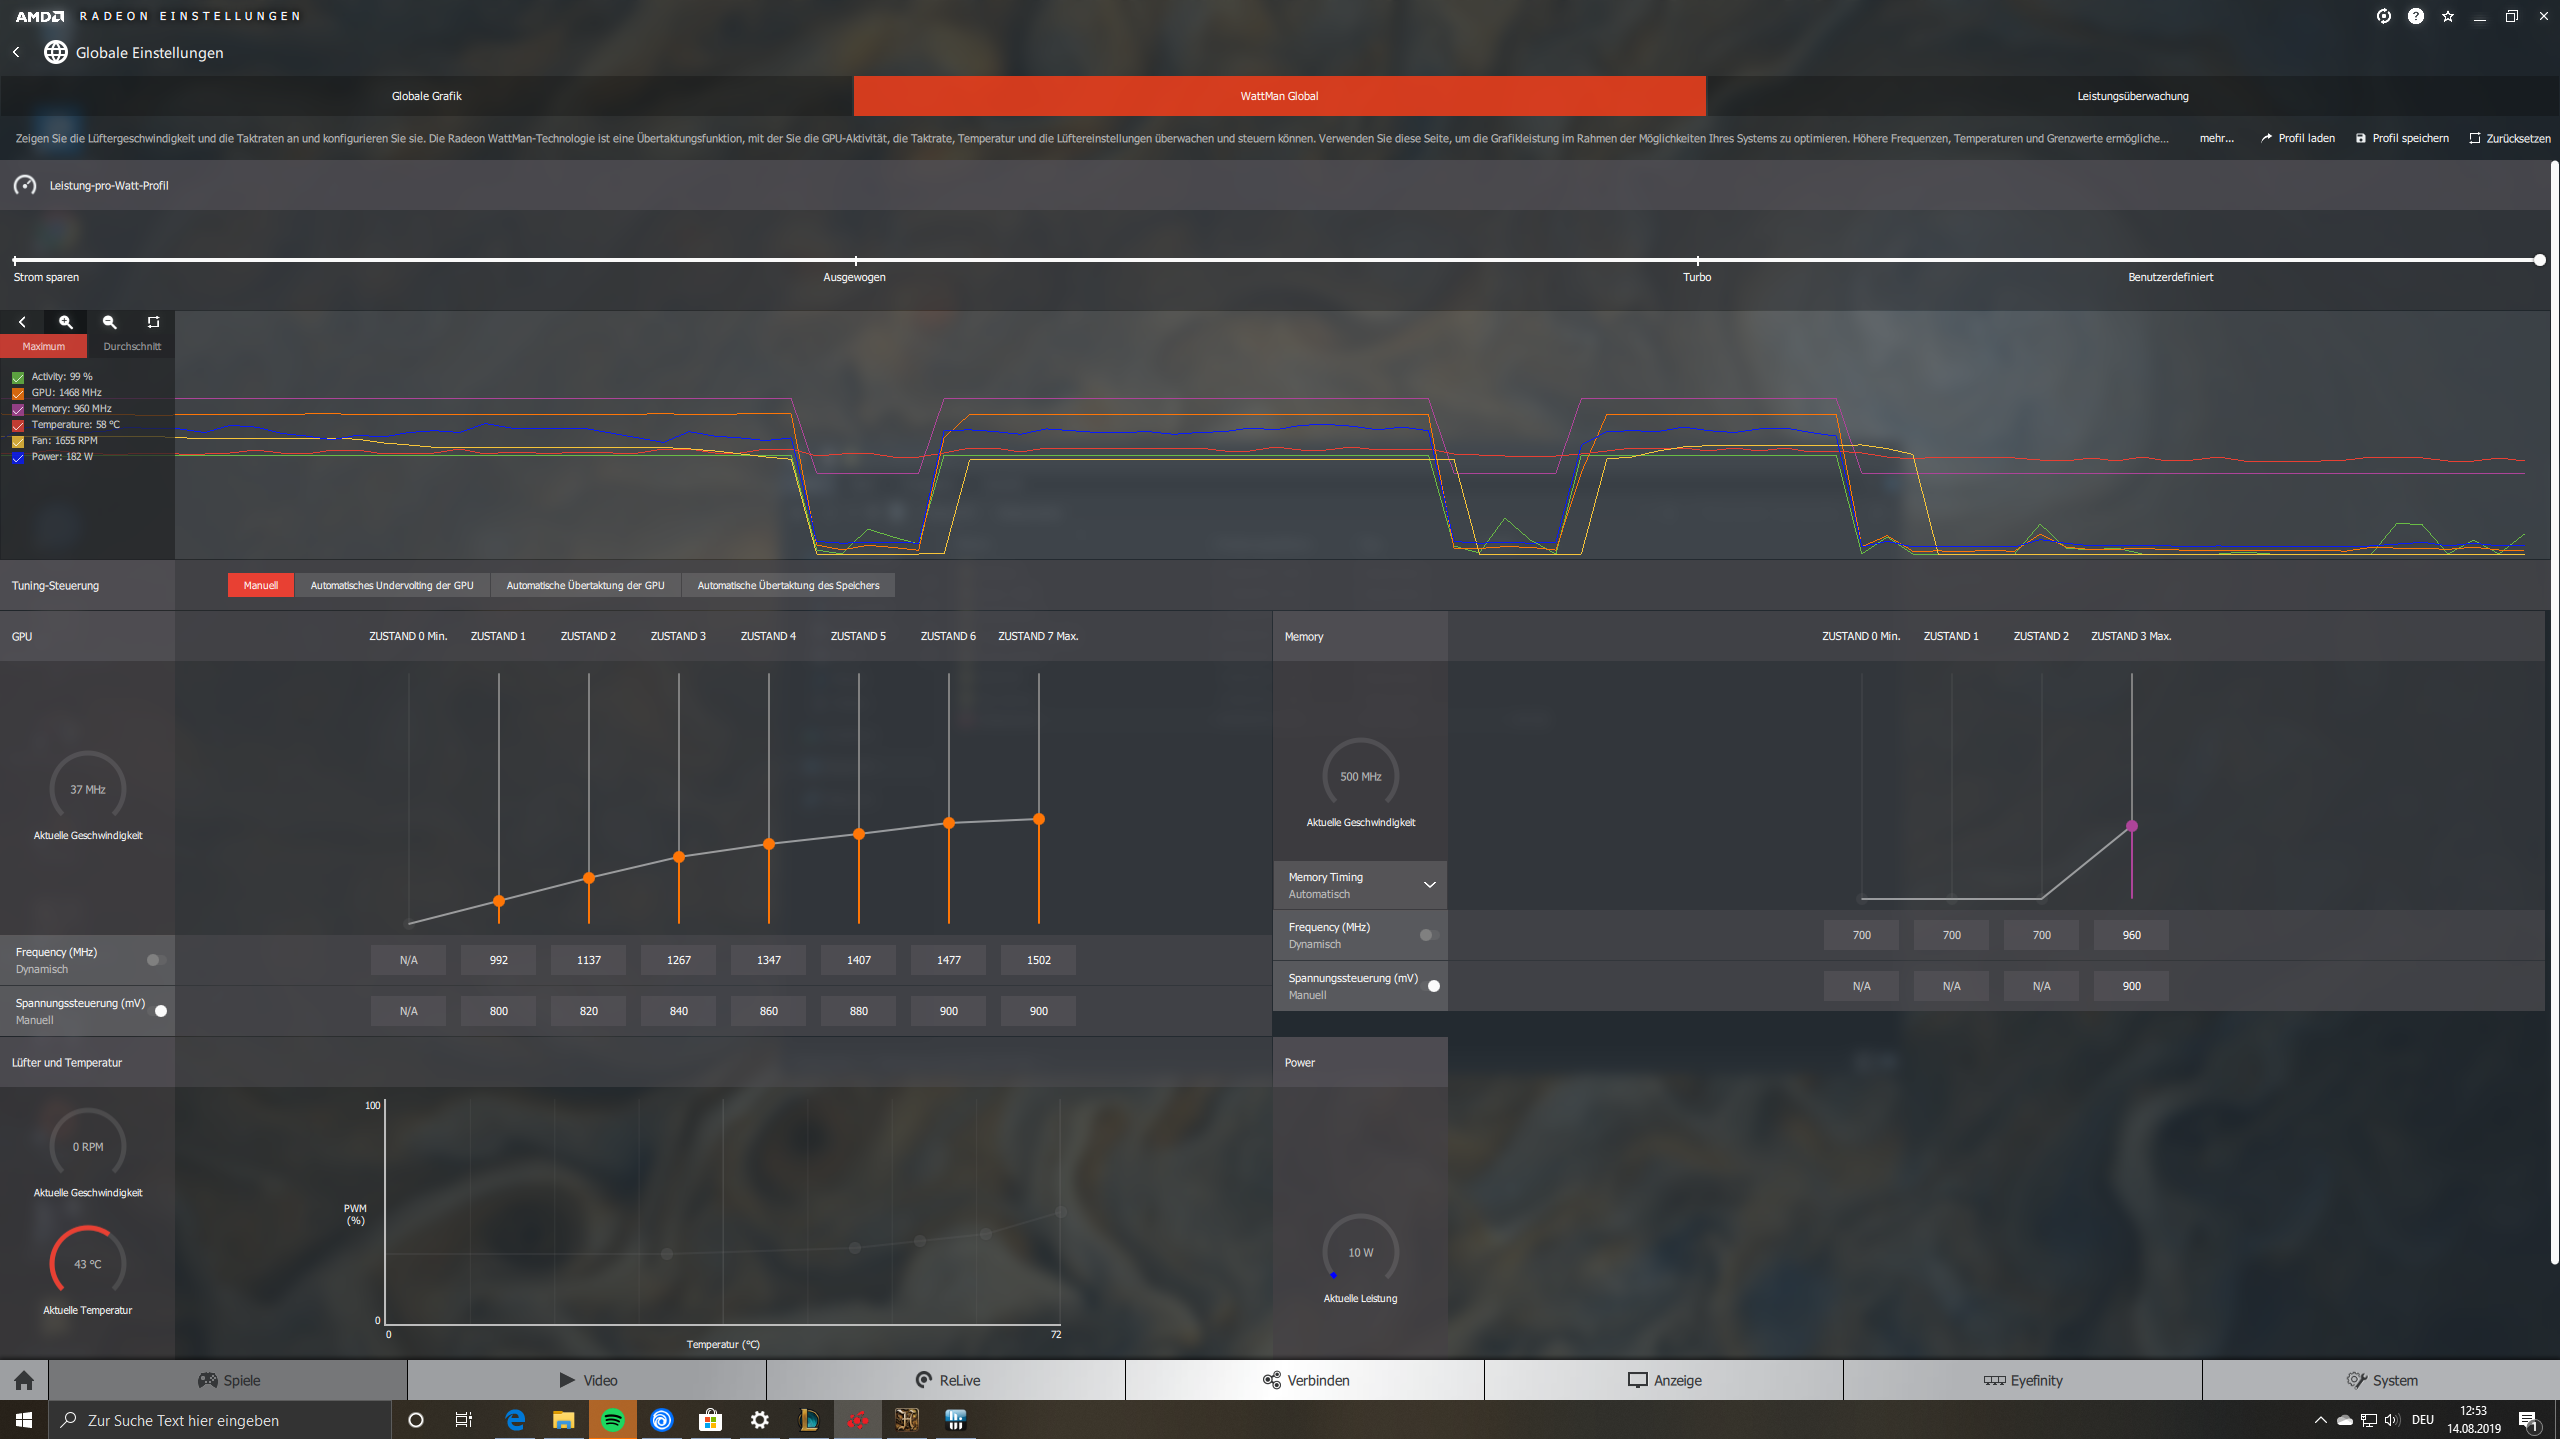Click the OneDrive cloud tray icon
Image resolution: width=2560 pixels, height=1439 pixels.
coord(2344,1420)
